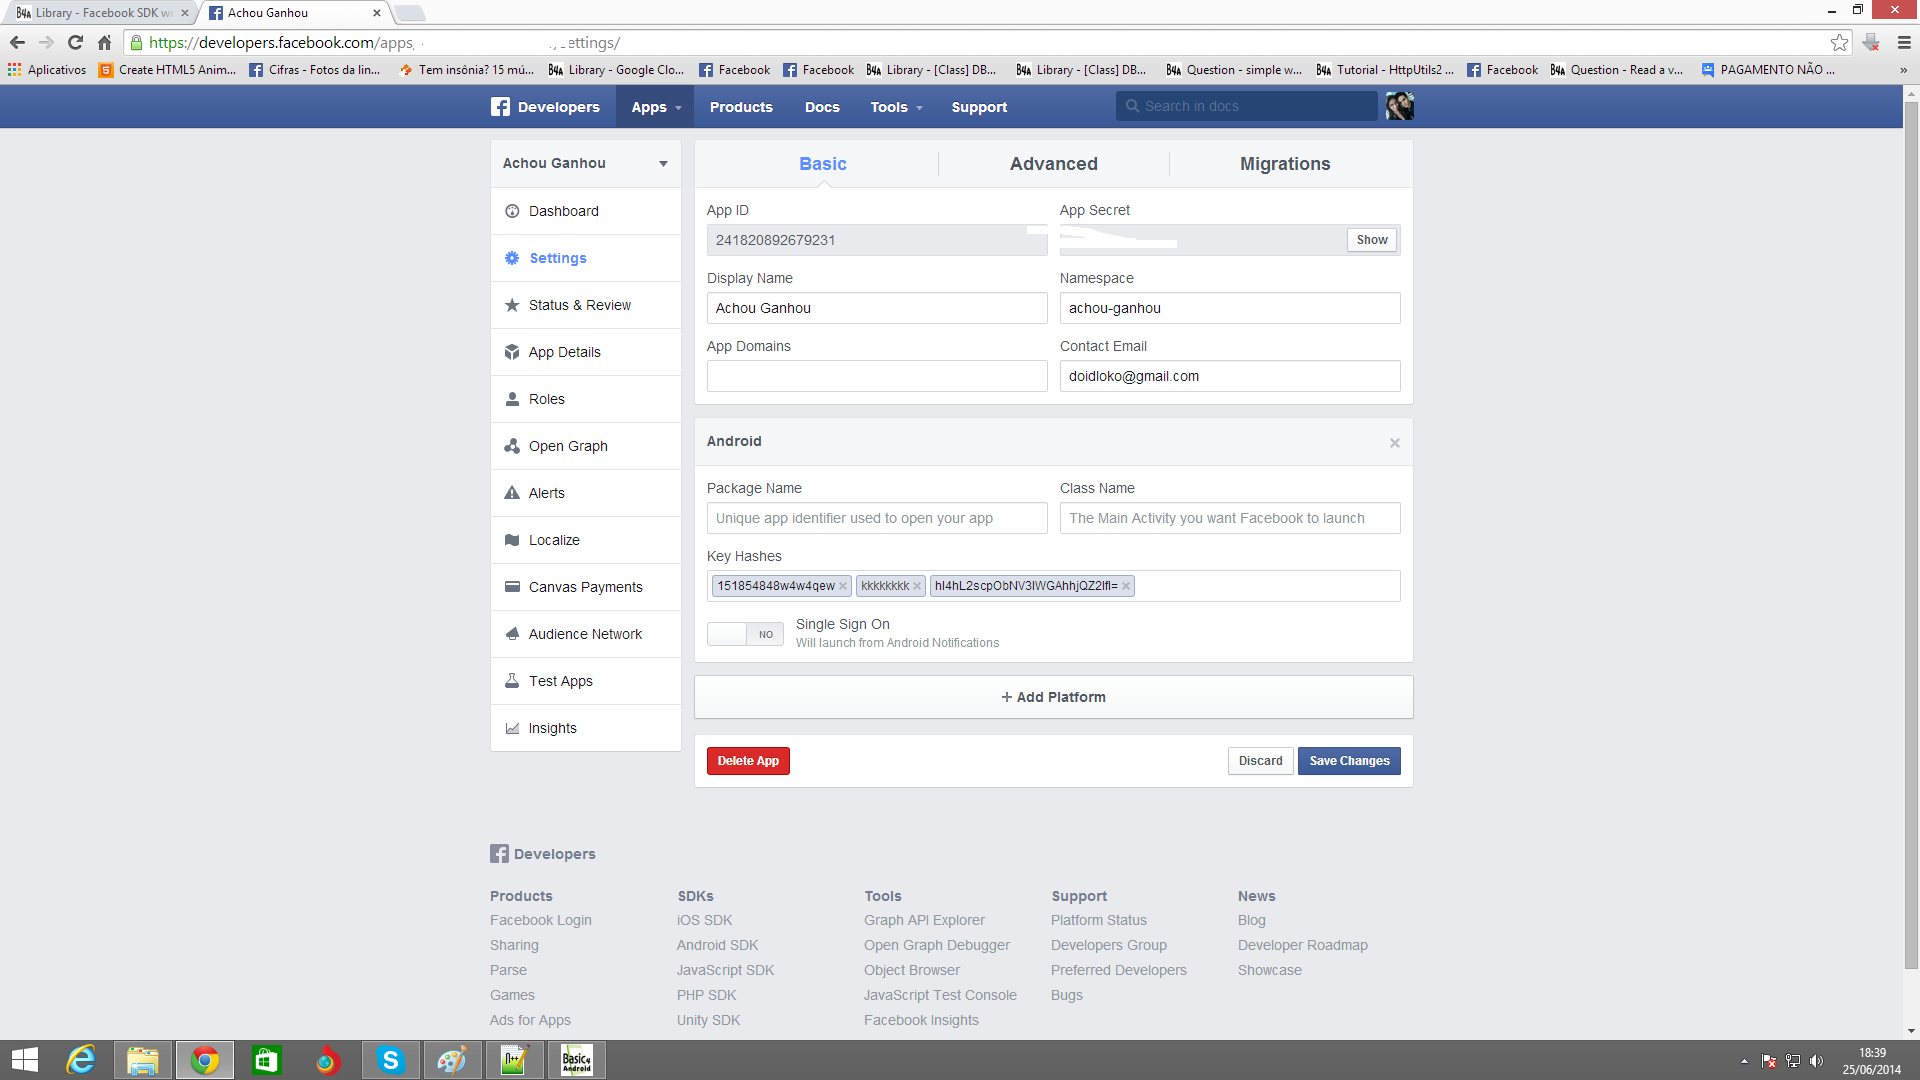
Task: Remove the kkkkkkkk key hash
Action: 917,586
